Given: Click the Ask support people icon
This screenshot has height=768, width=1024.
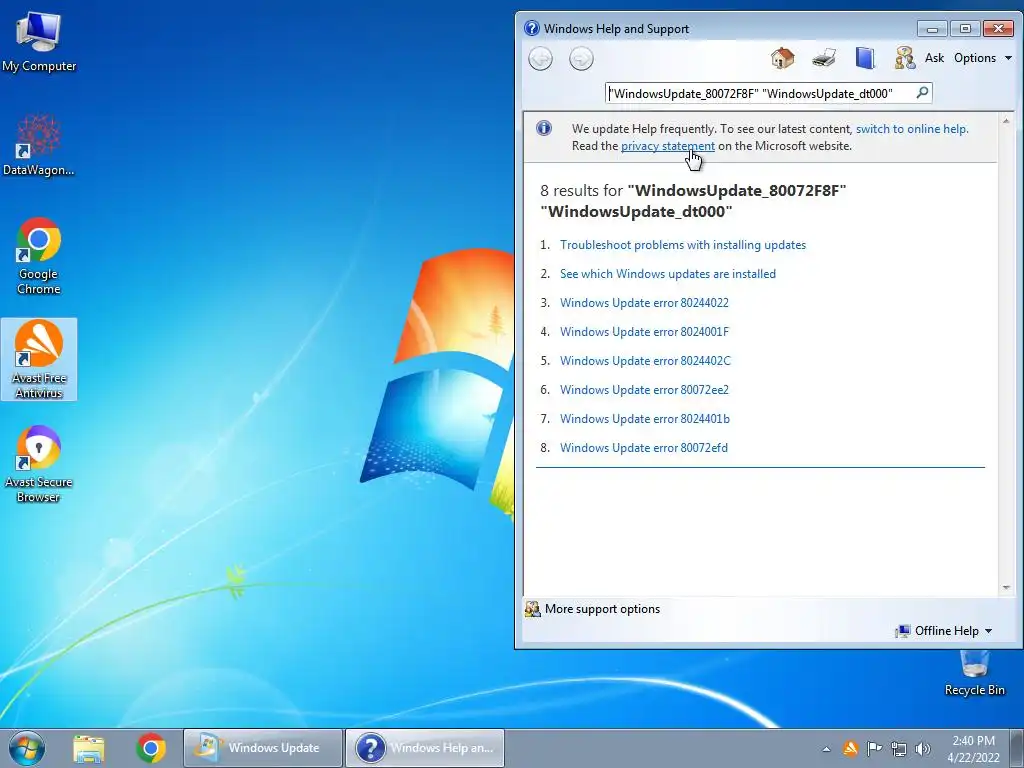Looking at the screenshot, I should tap(904, 58).
